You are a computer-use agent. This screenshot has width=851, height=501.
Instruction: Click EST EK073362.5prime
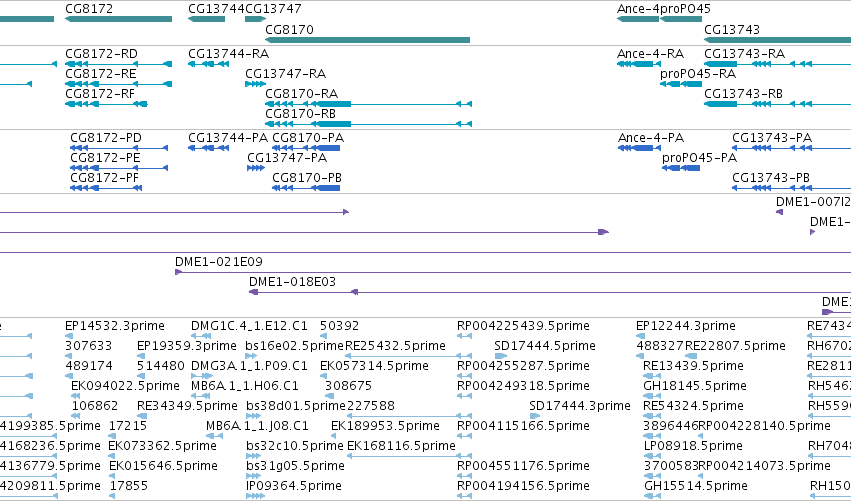[163, 446]
